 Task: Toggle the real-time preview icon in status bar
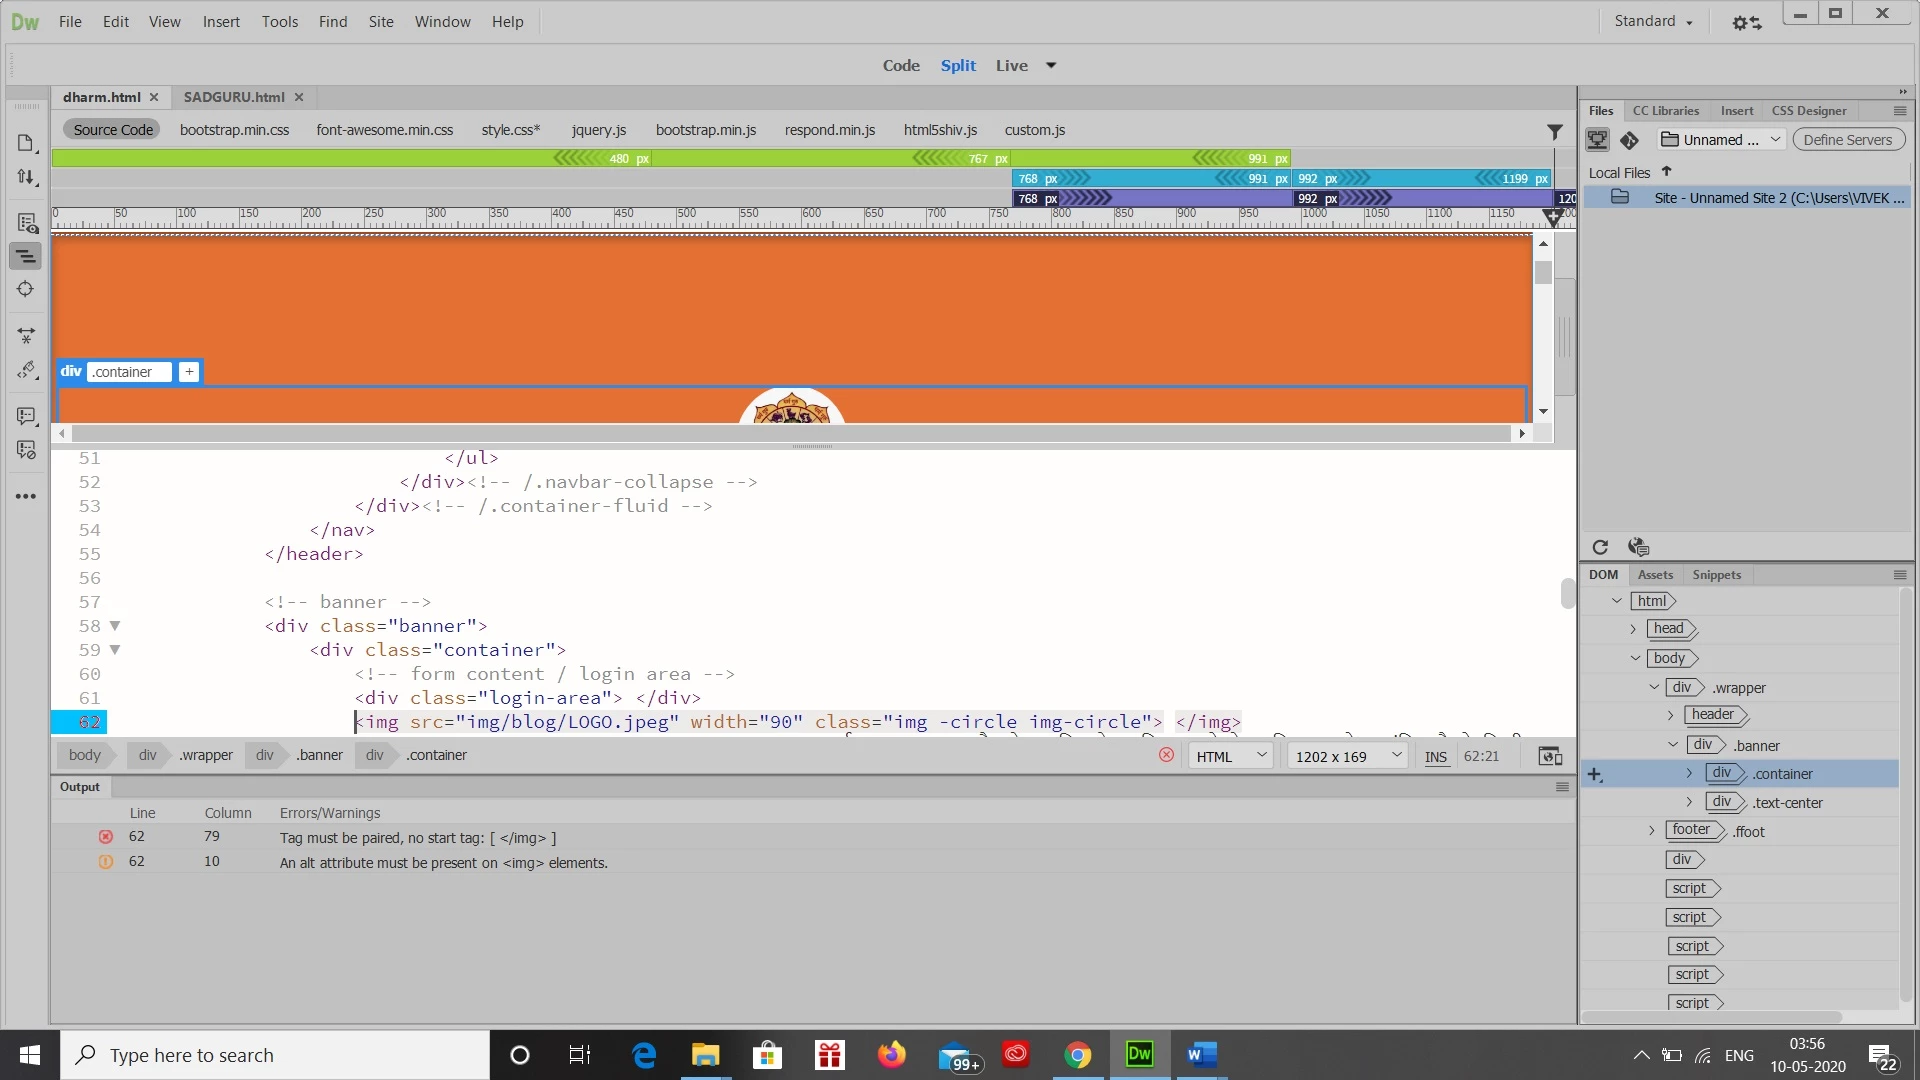[x=1550, y=756]
